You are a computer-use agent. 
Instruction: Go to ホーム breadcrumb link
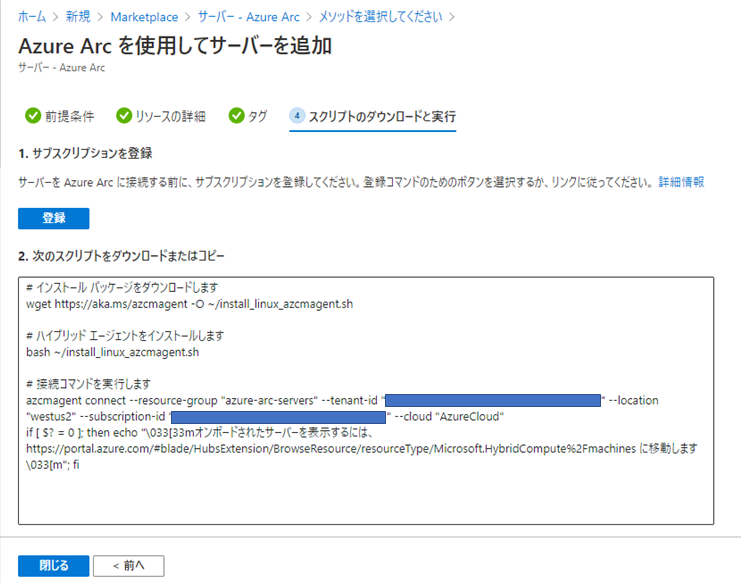coord(32,17)
